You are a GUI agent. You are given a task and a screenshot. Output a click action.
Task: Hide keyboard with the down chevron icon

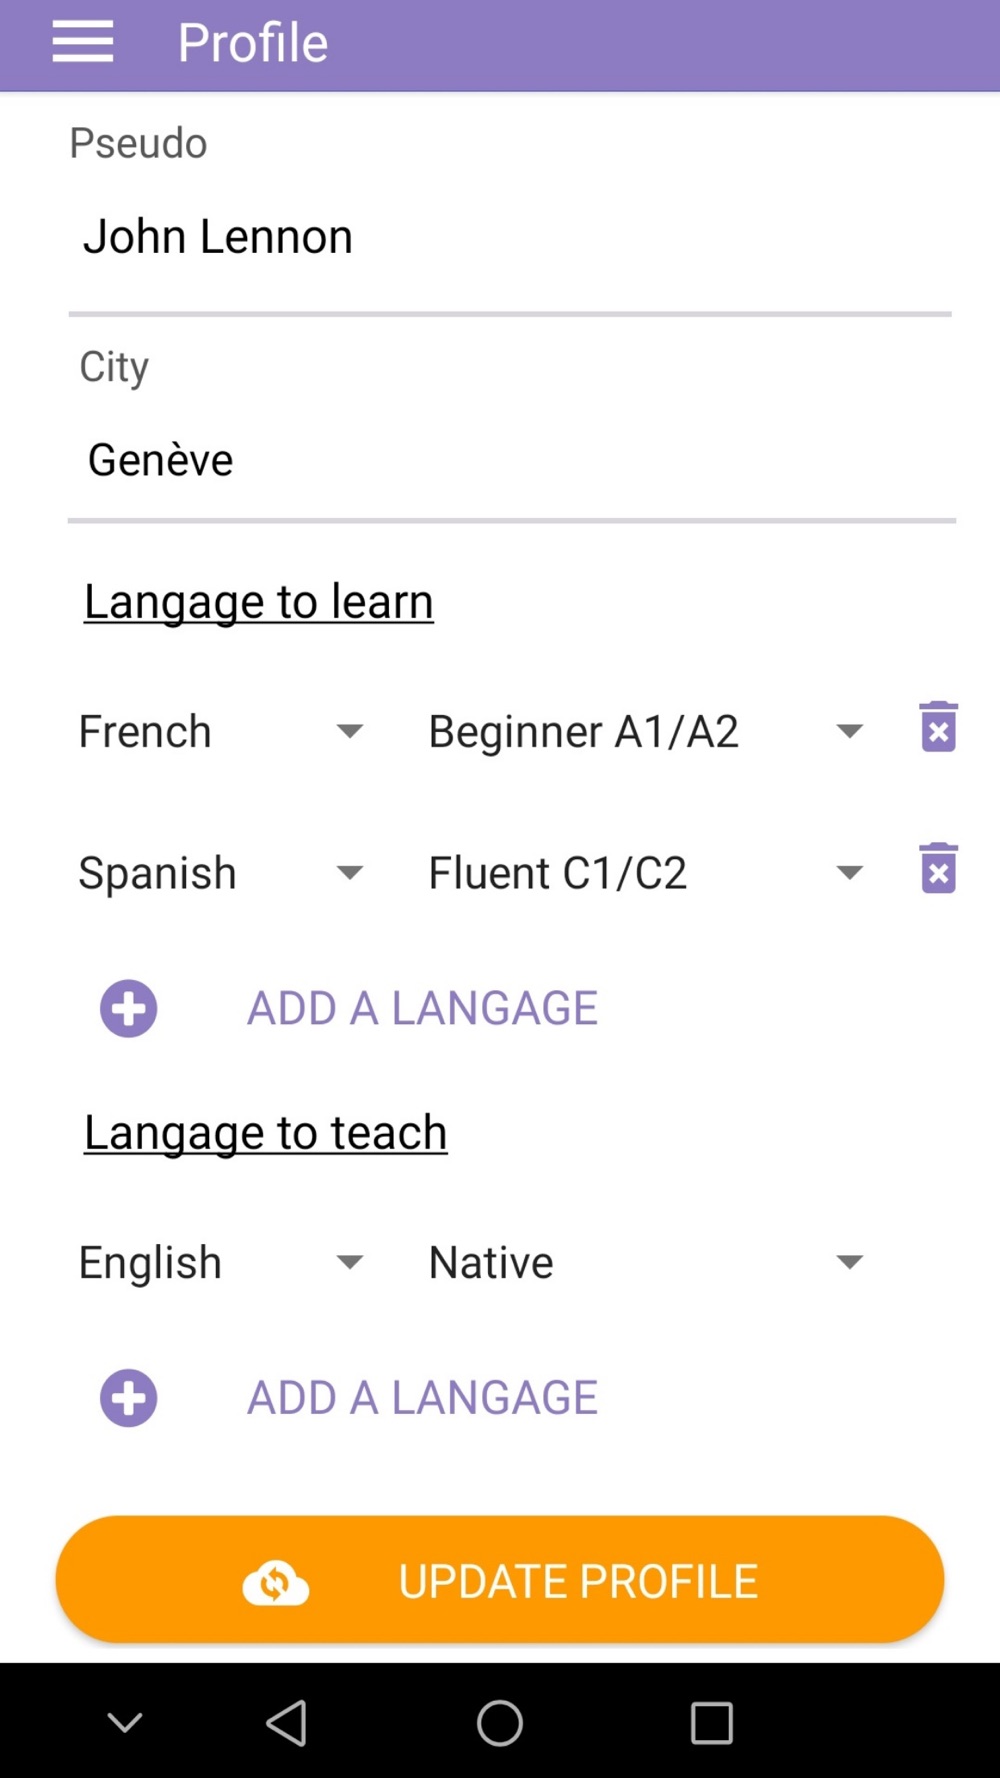point(125,1722)
